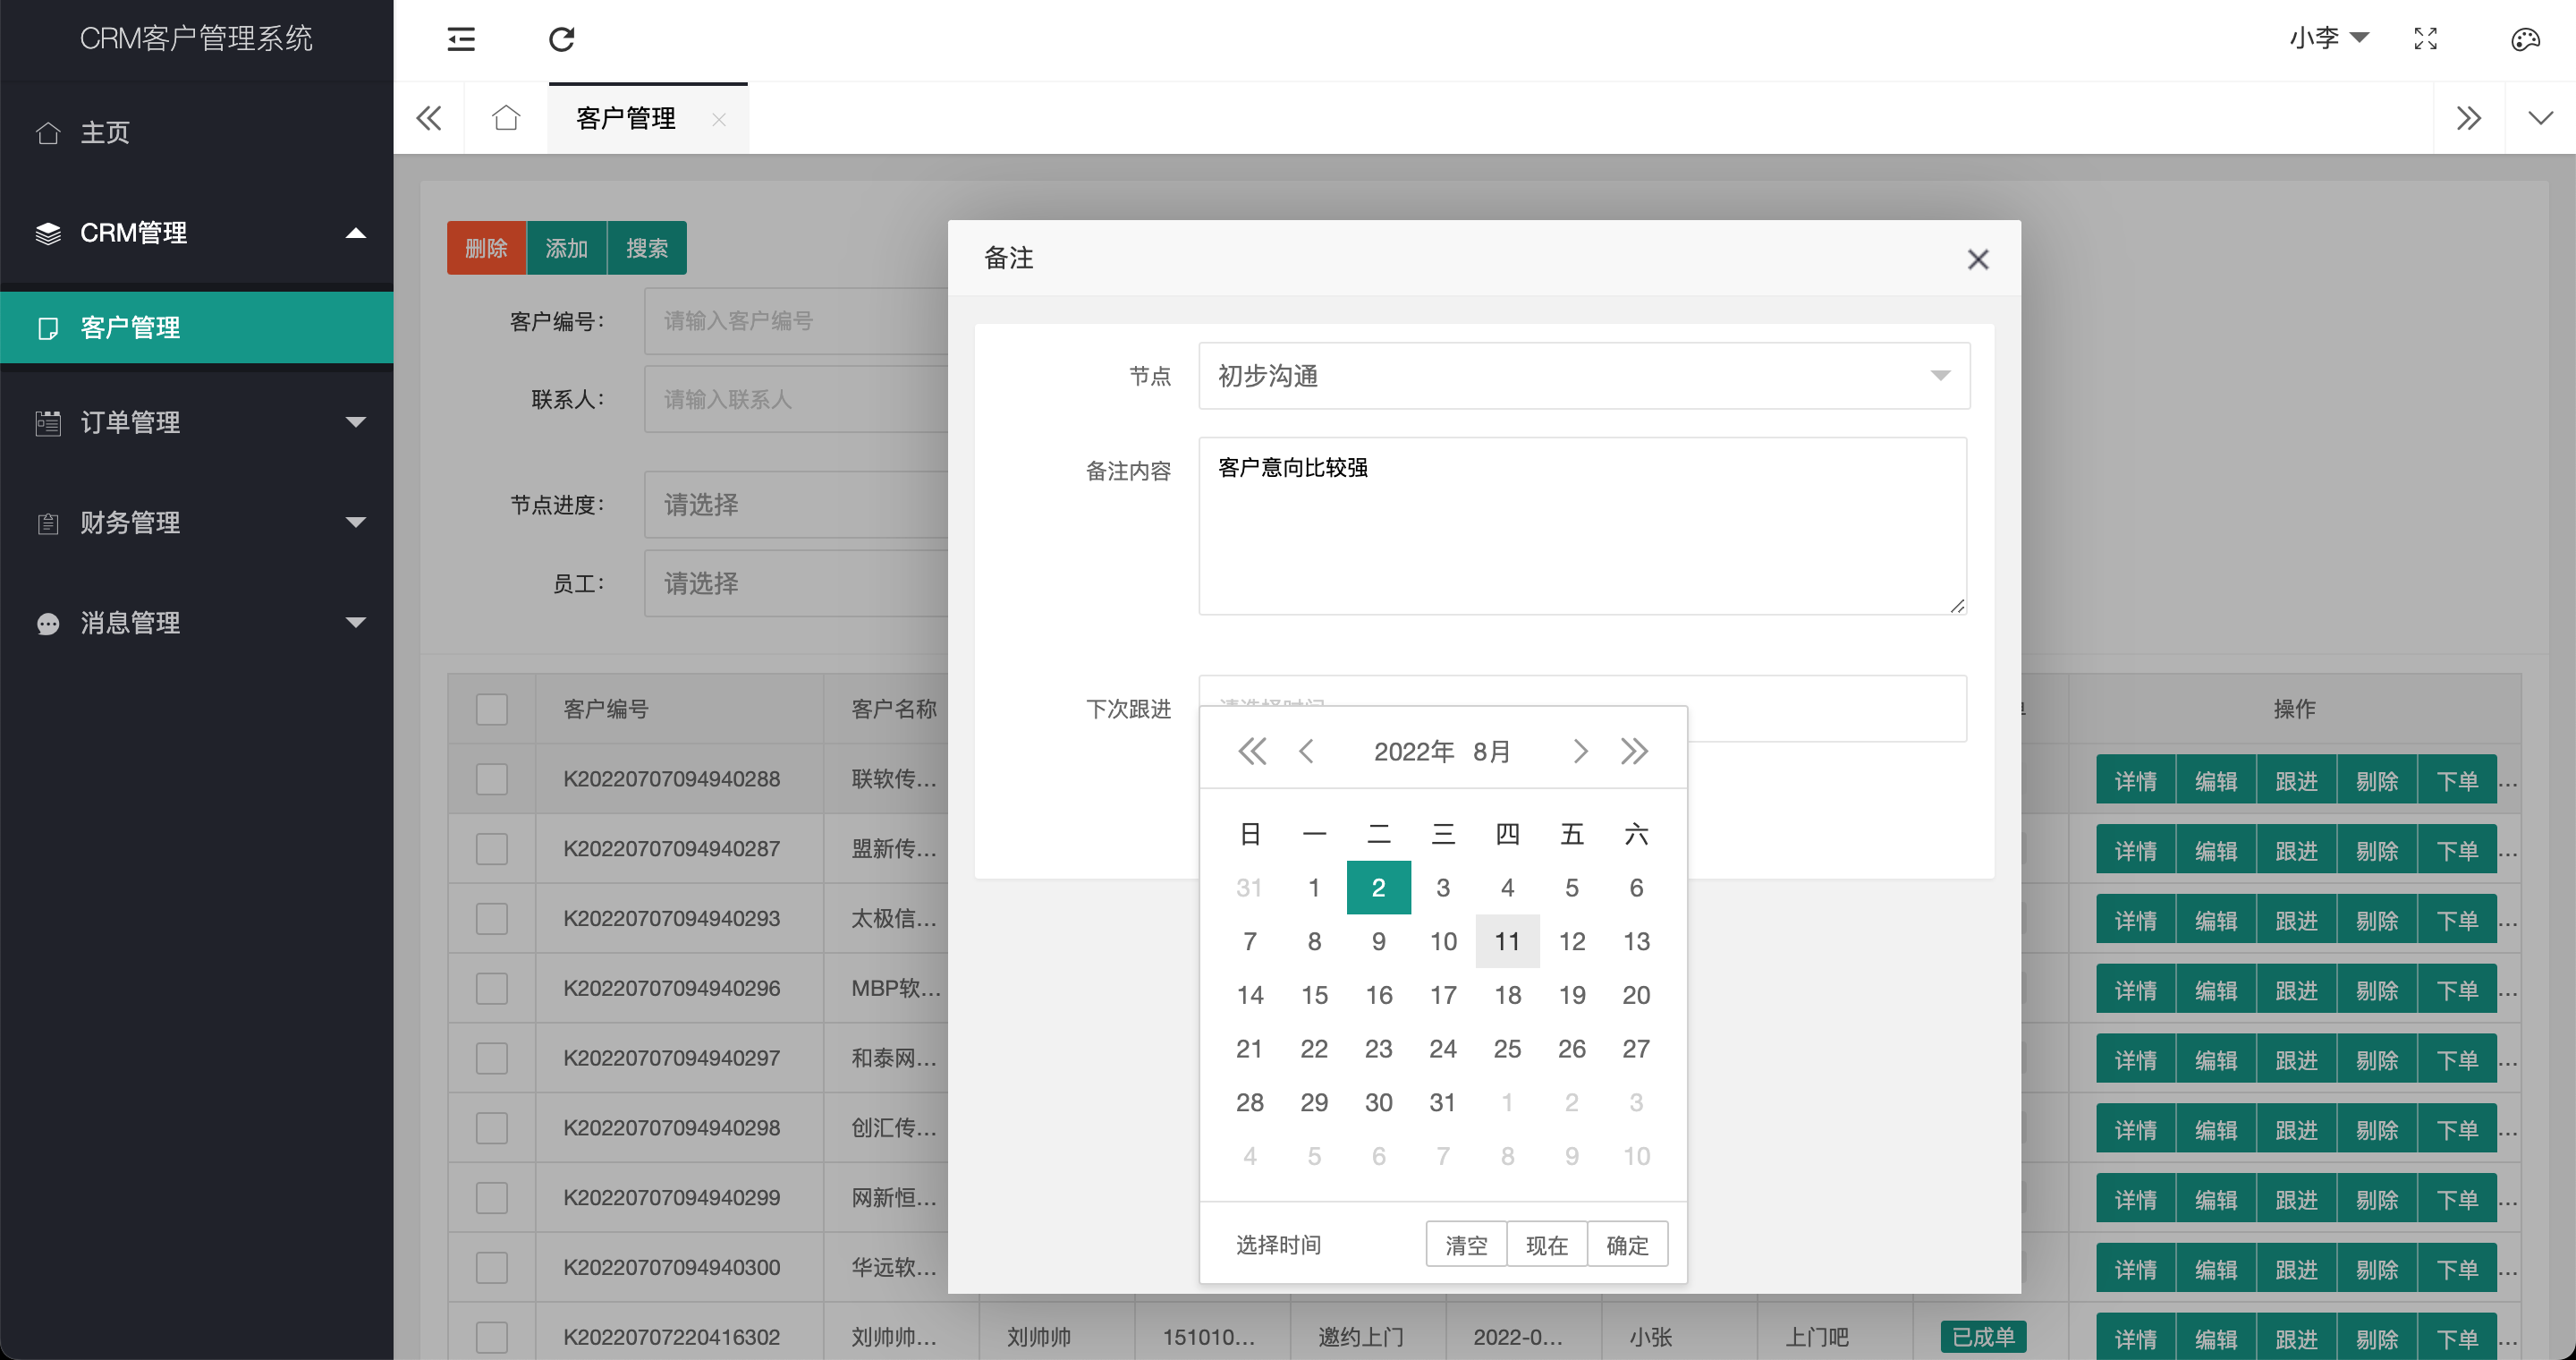The height and width of the screenshot is (1360, 2576).
Task: Click 确定 in the date picker
Action: (x=1627, y=1244)
